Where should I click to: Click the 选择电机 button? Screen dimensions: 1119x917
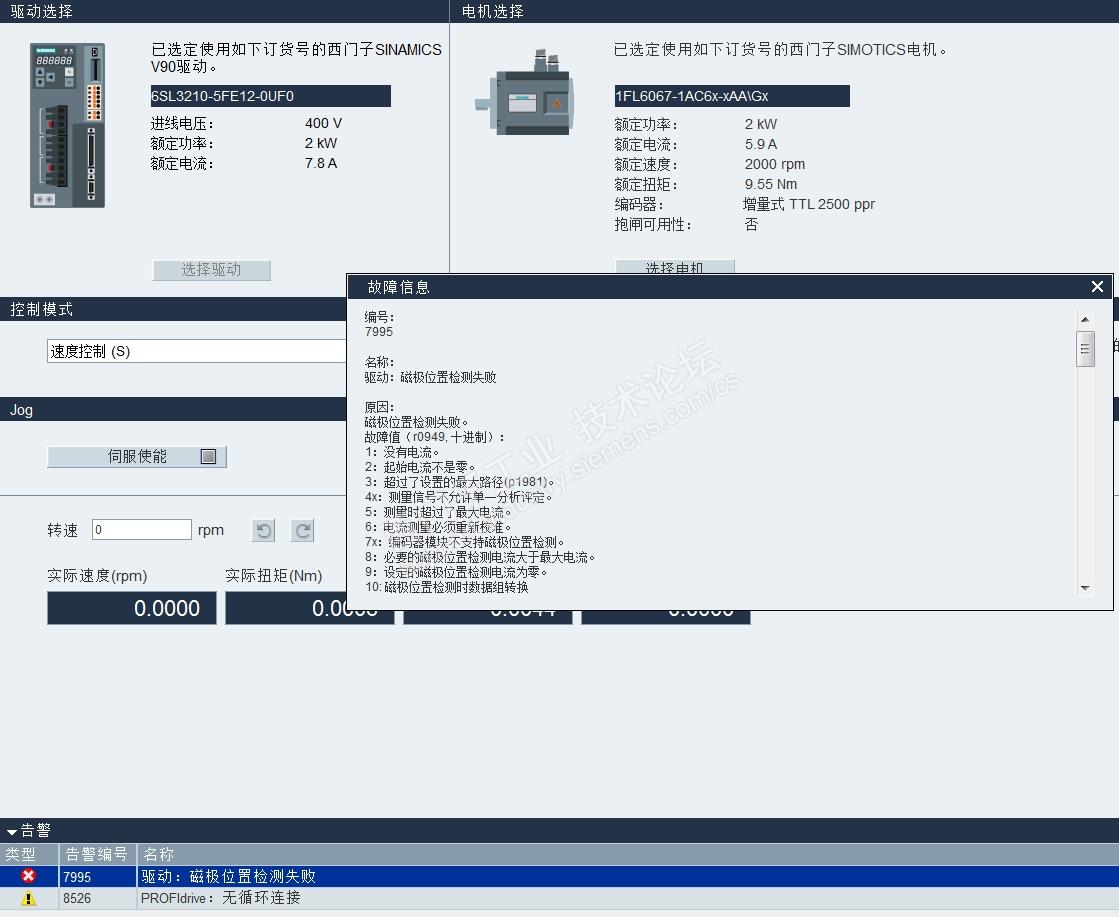pos(674,267)
